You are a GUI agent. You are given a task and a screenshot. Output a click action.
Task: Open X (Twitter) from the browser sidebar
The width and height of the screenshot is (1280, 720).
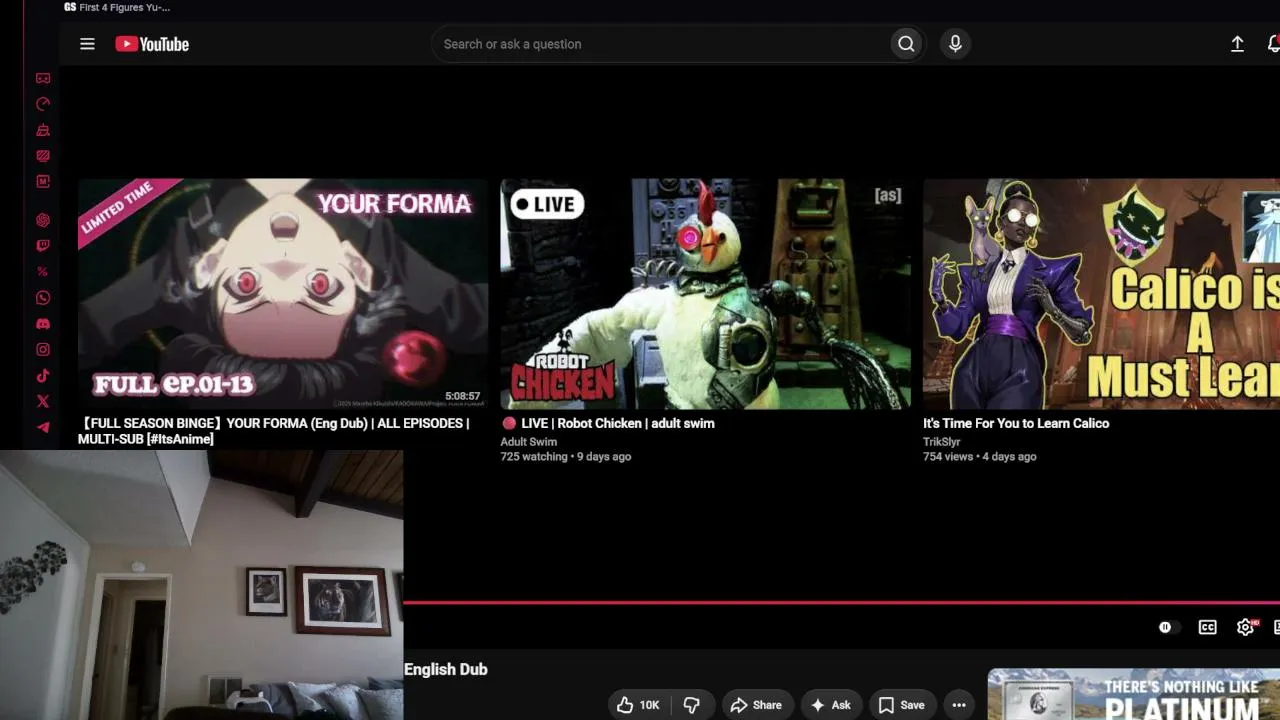[x=43, y=402]
